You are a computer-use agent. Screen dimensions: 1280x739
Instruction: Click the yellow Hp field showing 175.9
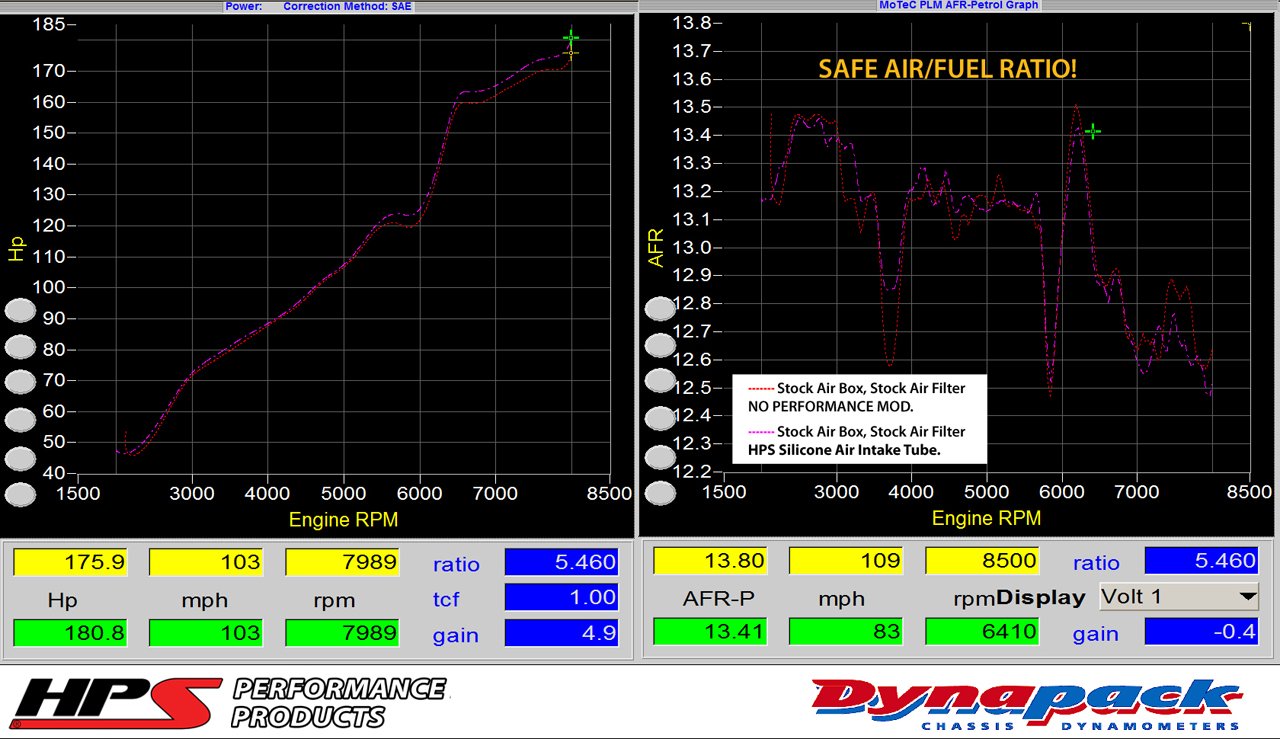(x=70, y=562)
